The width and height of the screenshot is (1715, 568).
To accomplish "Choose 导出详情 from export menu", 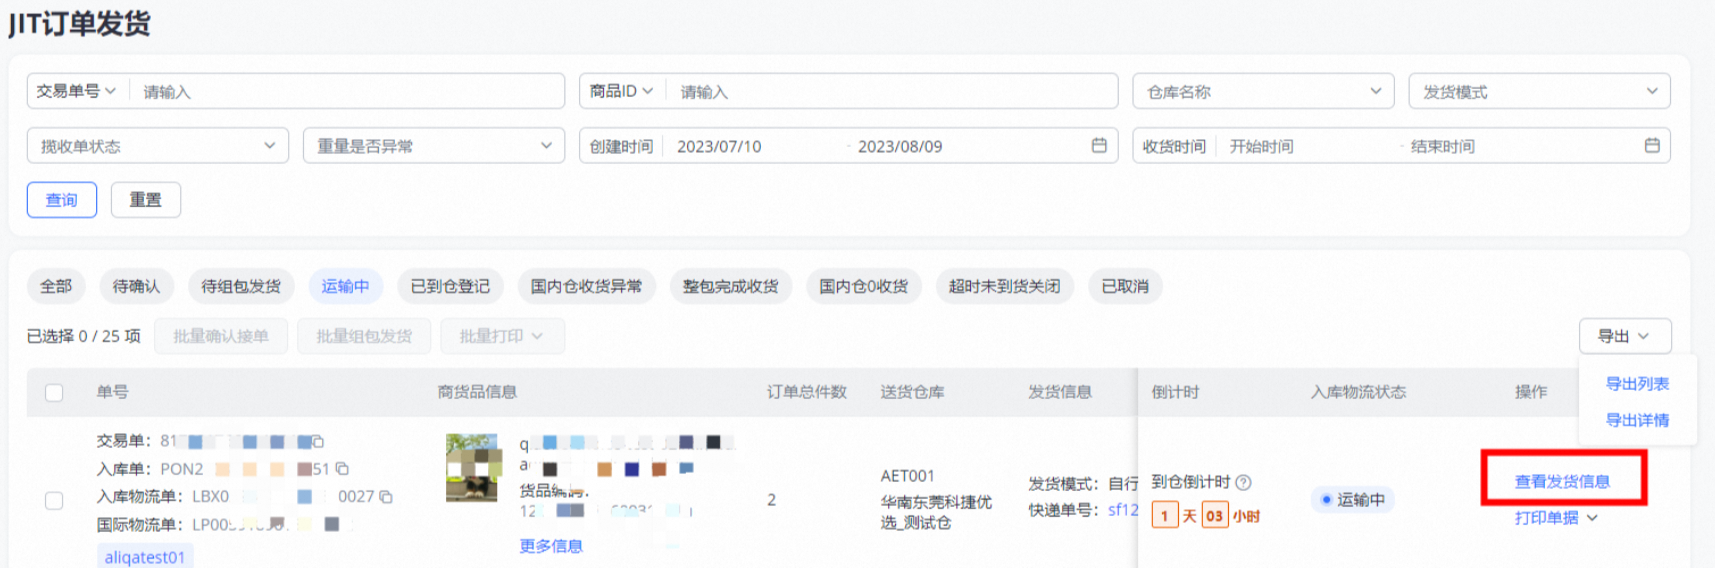I will [x=1636, y=420].
